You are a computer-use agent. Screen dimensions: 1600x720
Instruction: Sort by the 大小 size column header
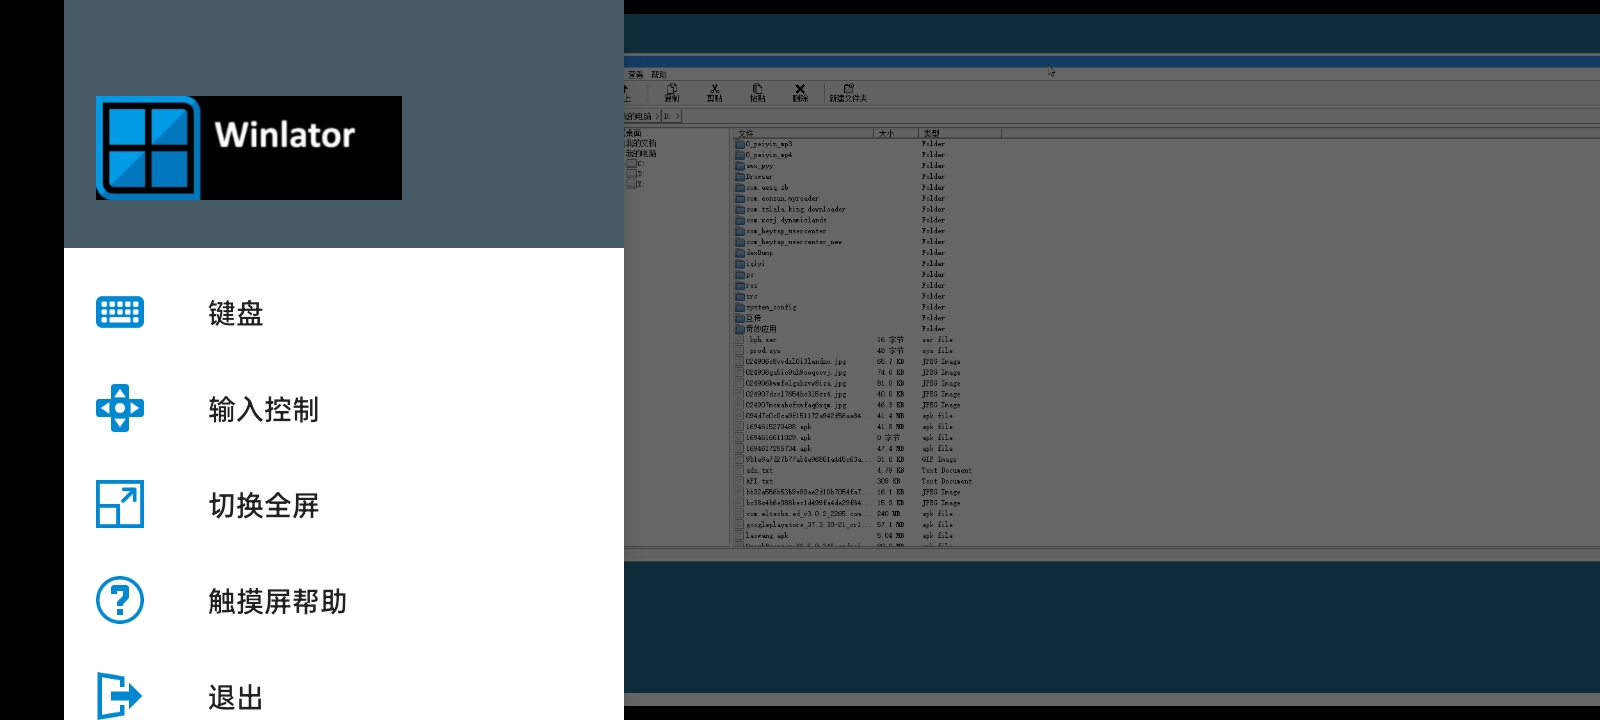pos(897,133)
